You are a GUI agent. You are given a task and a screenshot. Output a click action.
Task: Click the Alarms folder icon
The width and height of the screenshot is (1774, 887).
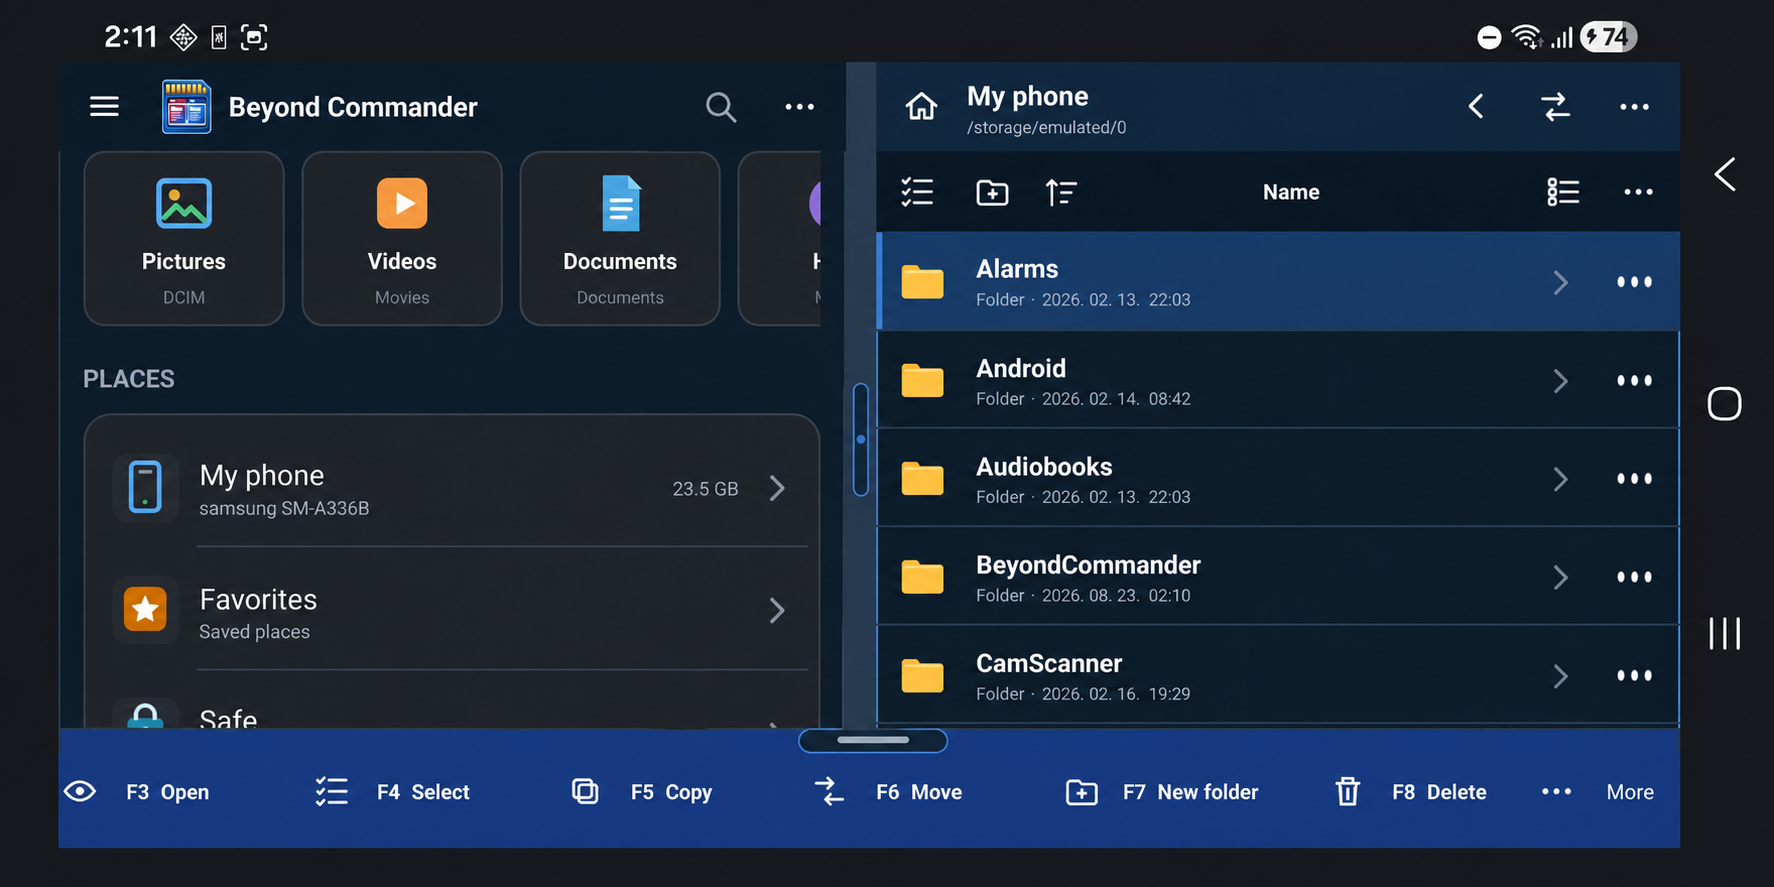tap(922, 282)
